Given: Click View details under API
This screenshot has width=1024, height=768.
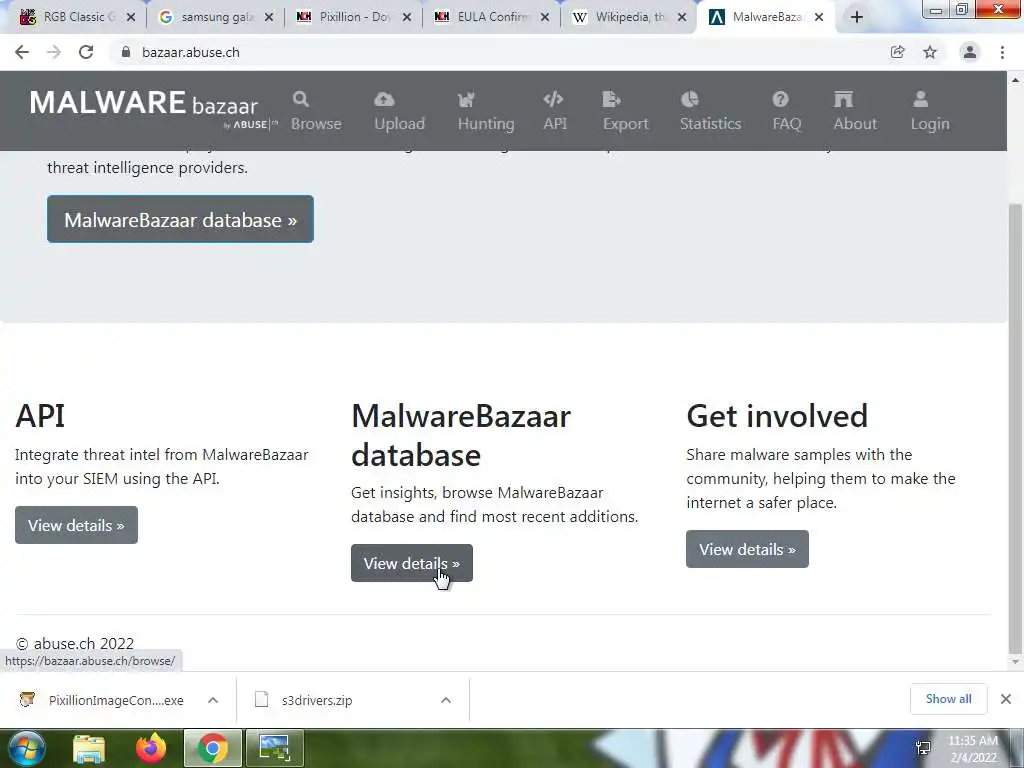Looking at the screenshot, I should point(76,525).
